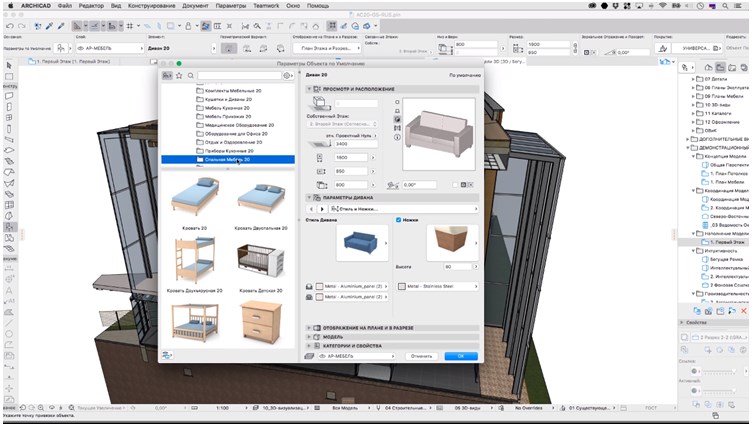Toggle the mirror checkbox next to the angle field
The height and width of the screenshot is (425, 753).
[455, 185]
